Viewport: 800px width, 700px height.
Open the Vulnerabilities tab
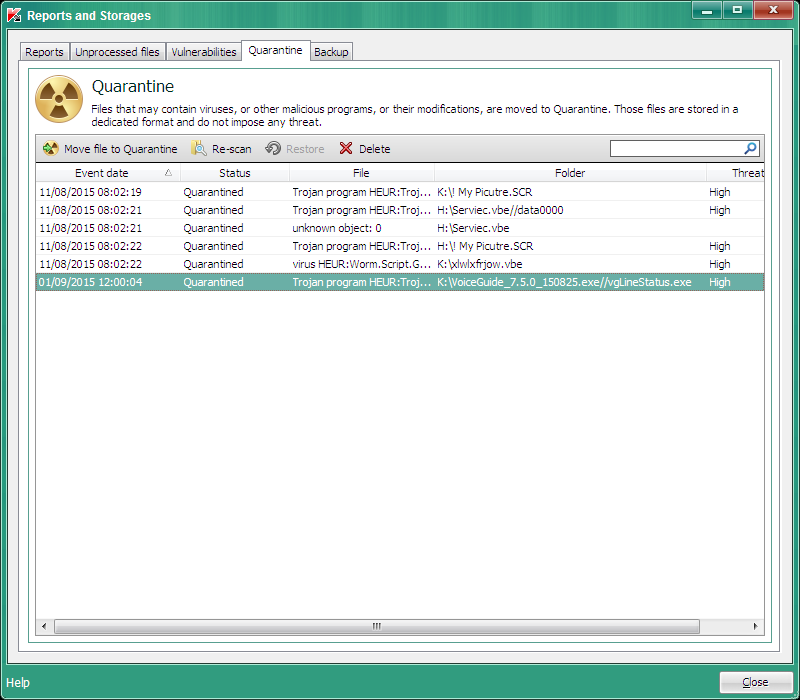click(x=204, y=52)
